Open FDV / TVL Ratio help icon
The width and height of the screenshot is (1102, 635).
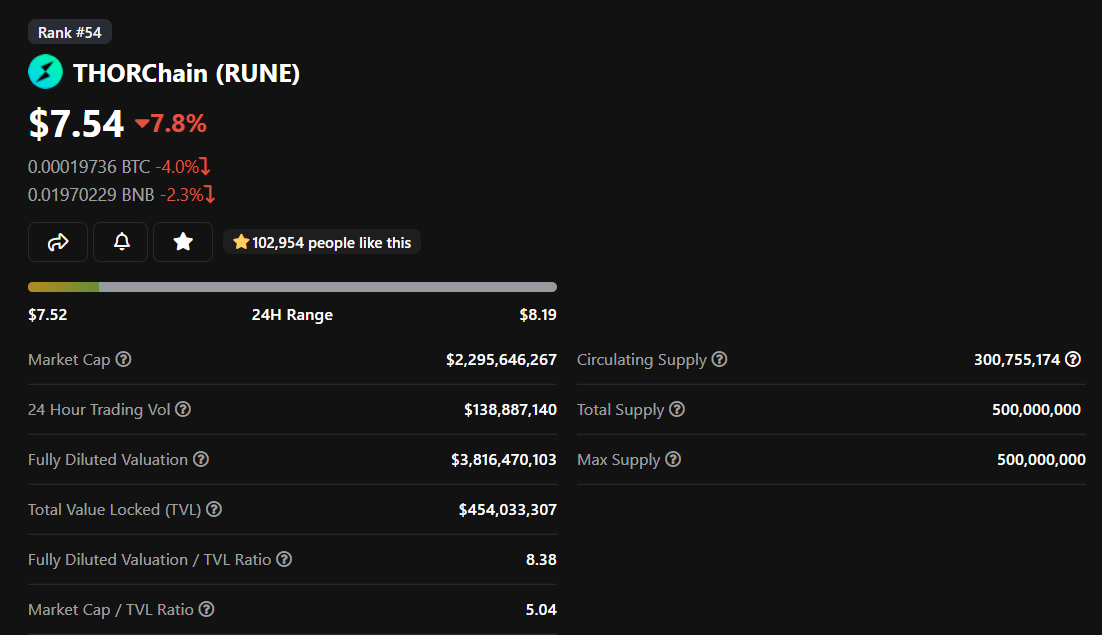284,558
